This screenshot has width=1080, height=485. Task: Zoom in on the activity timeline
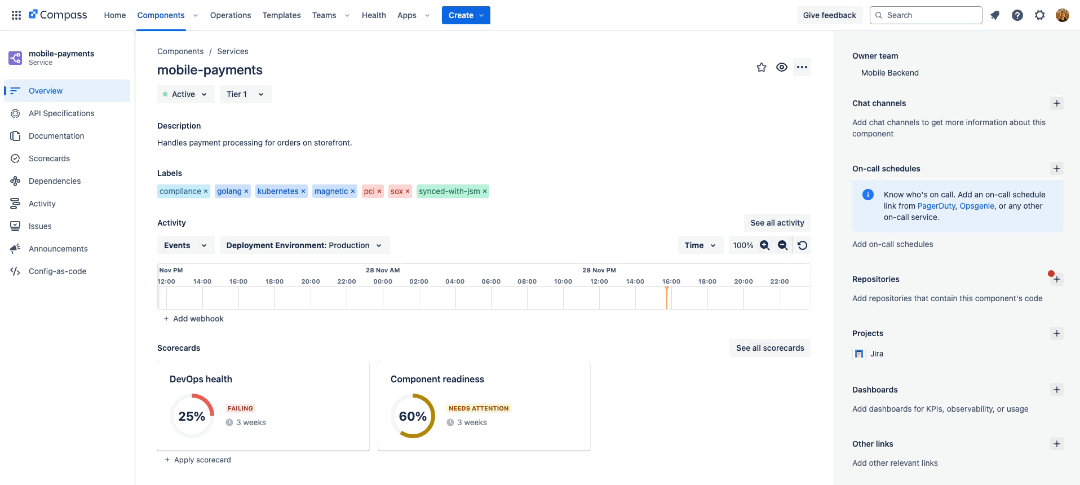tap(765, 245)
